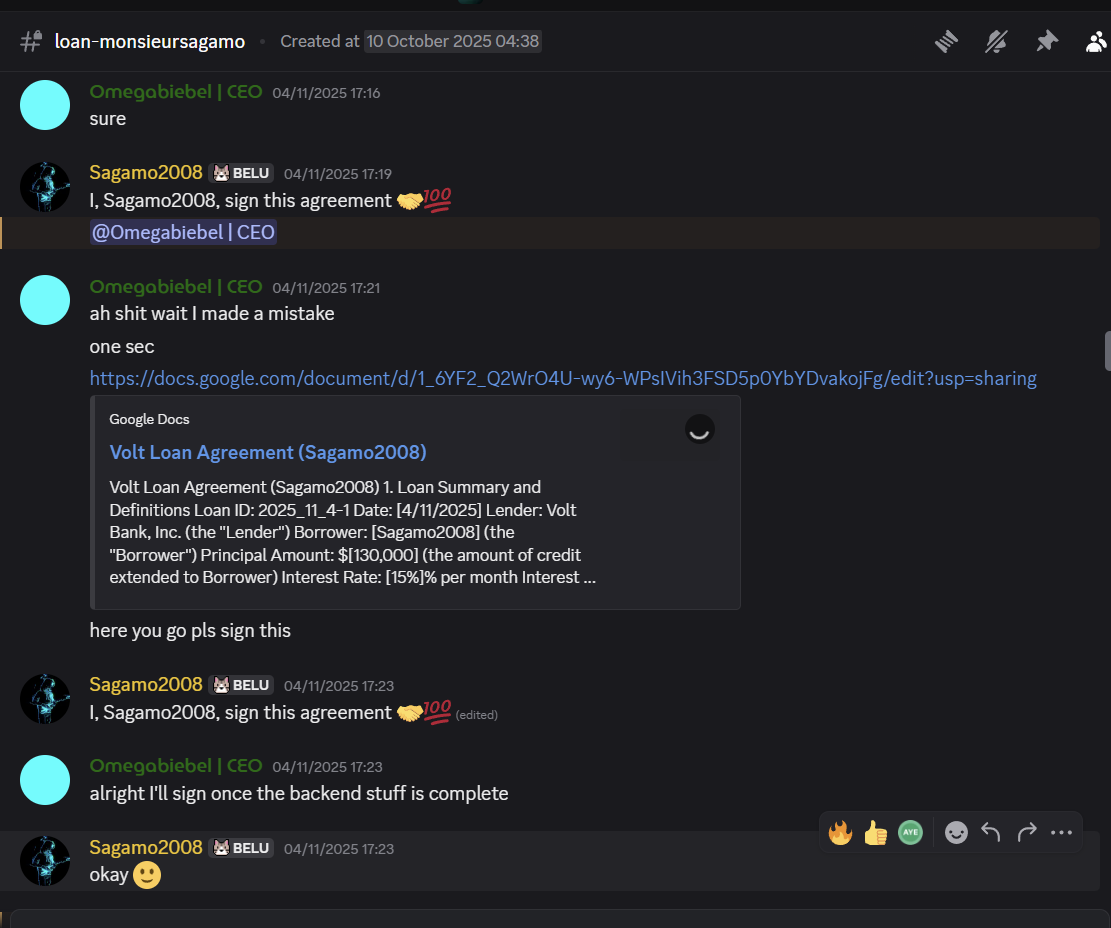React with the thumbs up emoji

pyautogui.click(x=875, y=832)
